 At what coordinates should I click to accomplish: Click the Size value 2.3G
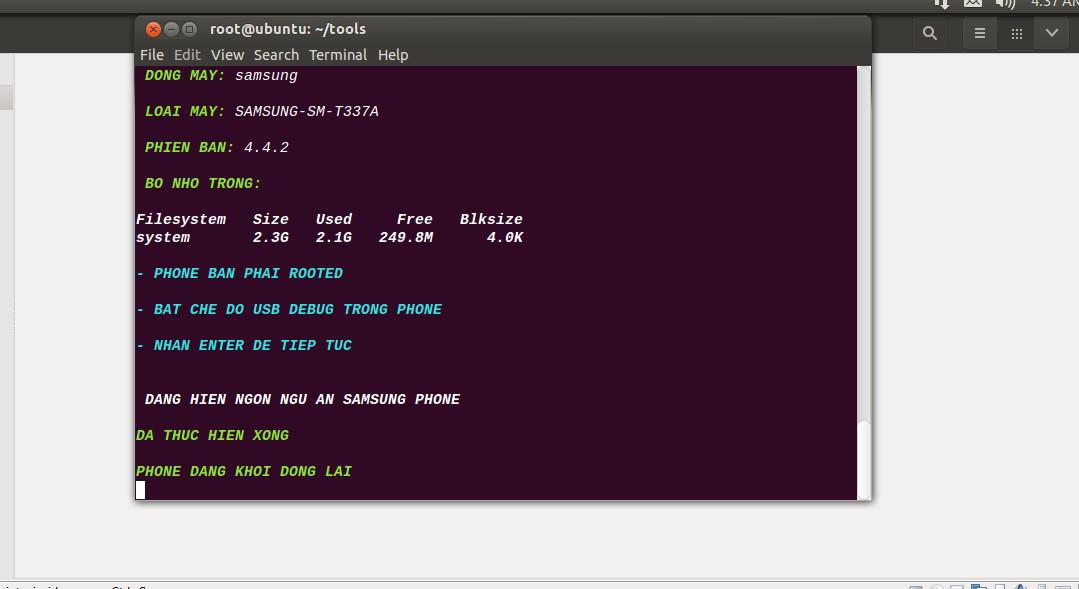point(270,237)
